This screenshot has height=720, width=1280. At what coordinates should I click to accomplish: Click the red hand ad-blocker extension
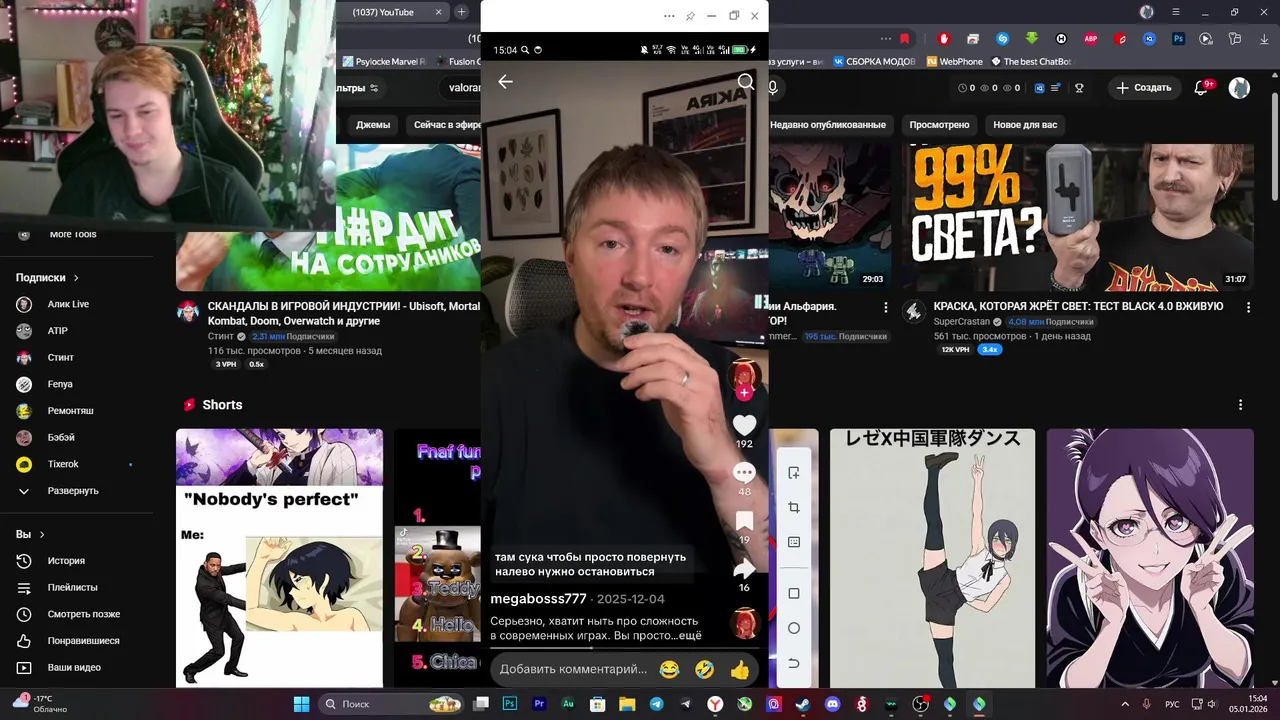tap(944, 39)
